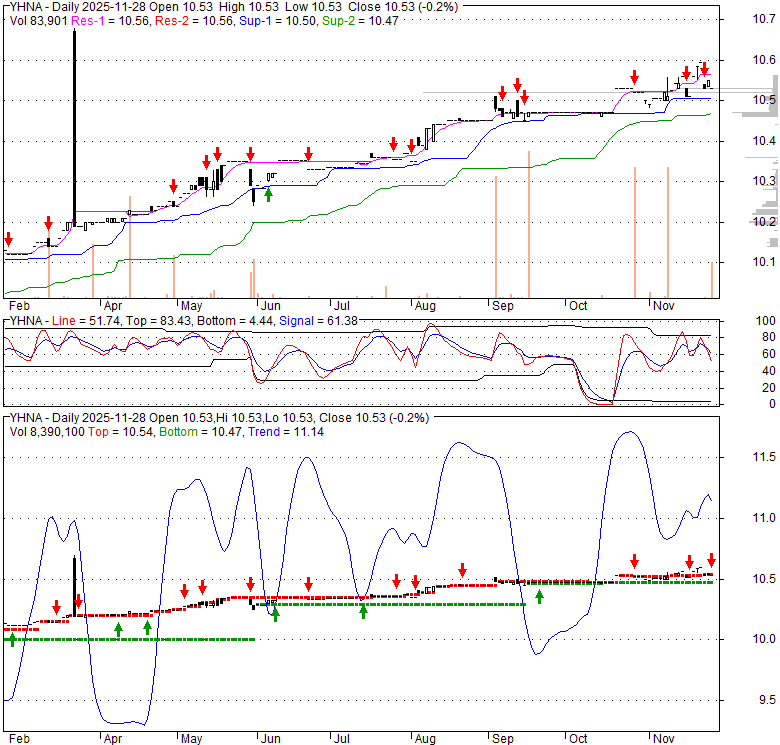780x745 pixels.
Task: Click the rightmost red arrow in bottom chart
Action: pyautogui.click(x=711, y=560)
